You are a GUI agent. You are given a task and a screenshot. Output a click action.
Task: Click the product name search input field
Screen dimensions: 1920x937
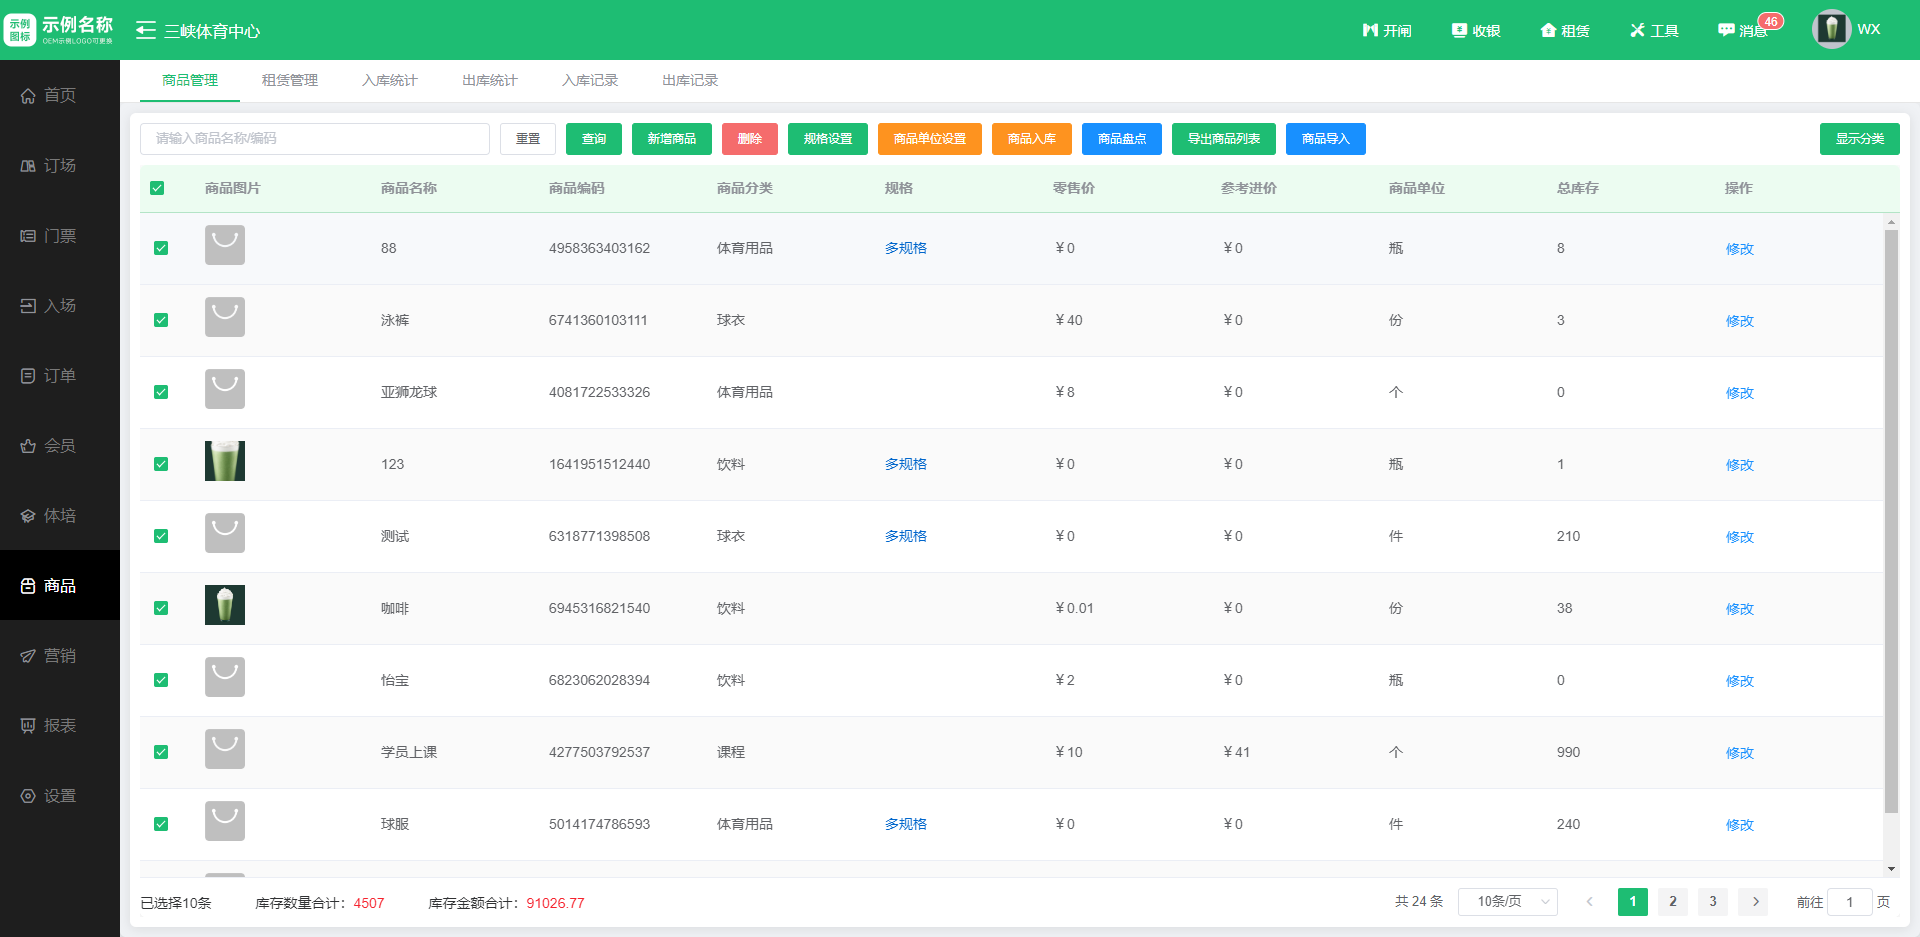tap(315, 139)
